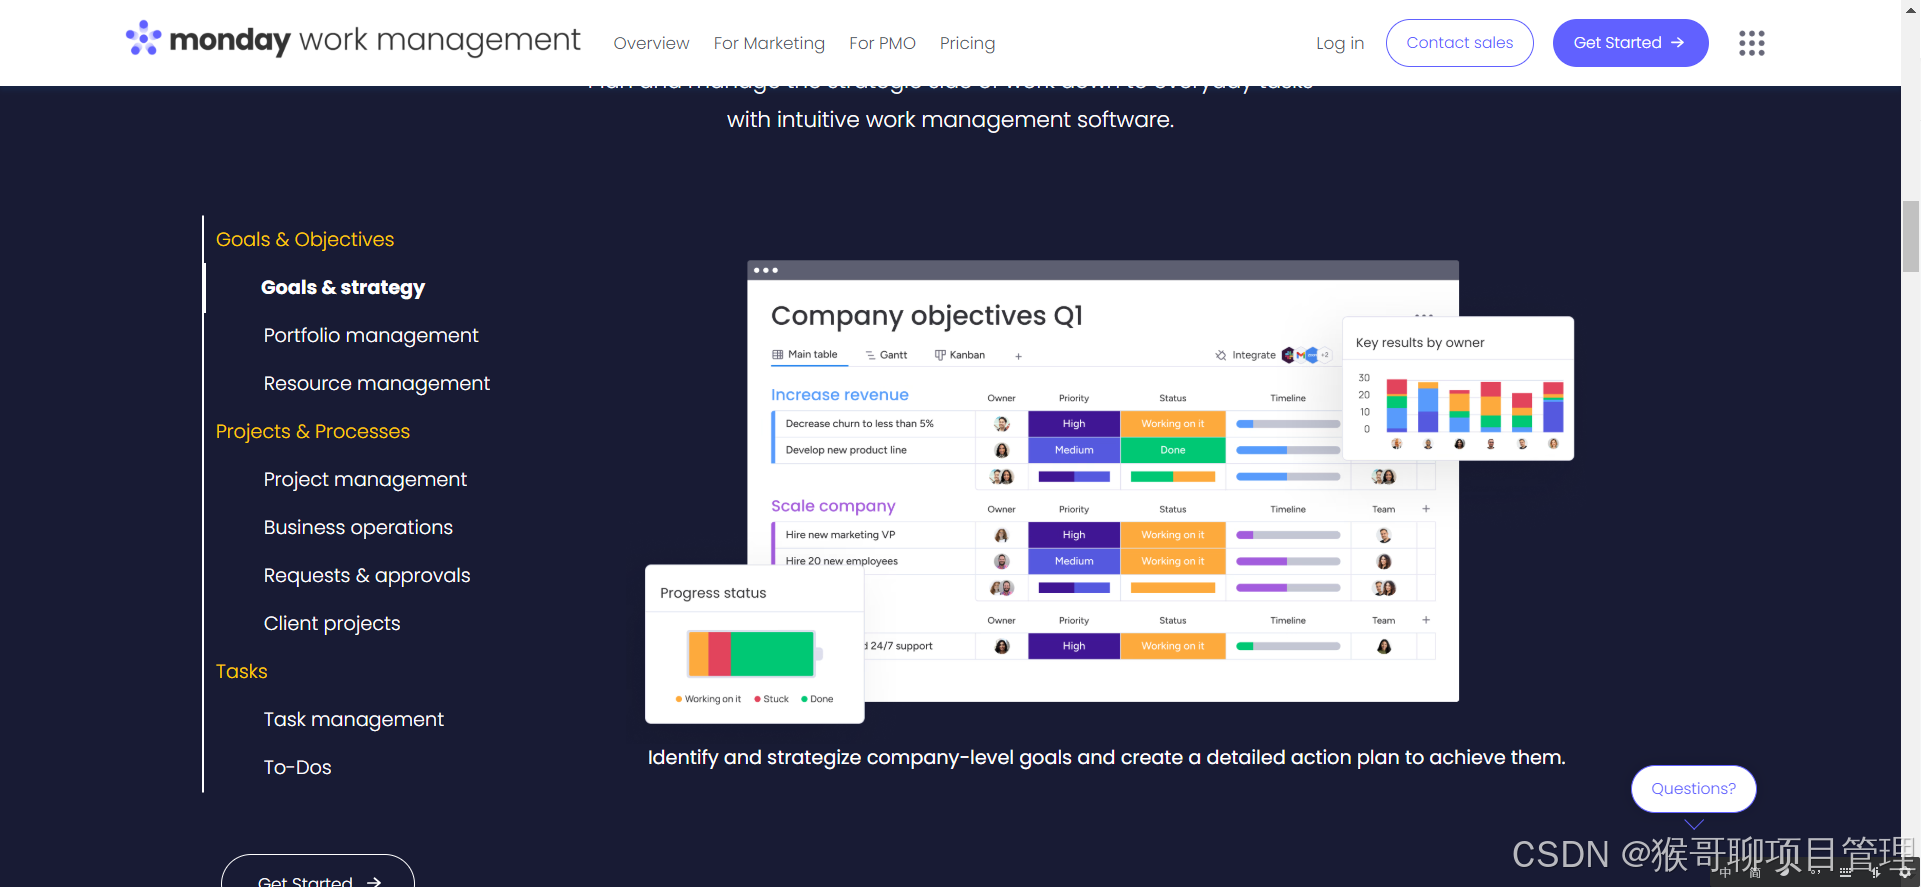This screenshot has height=887, width=1921.
Task: Switch to the Kanban view tab
Action: (x=960, y=355)
